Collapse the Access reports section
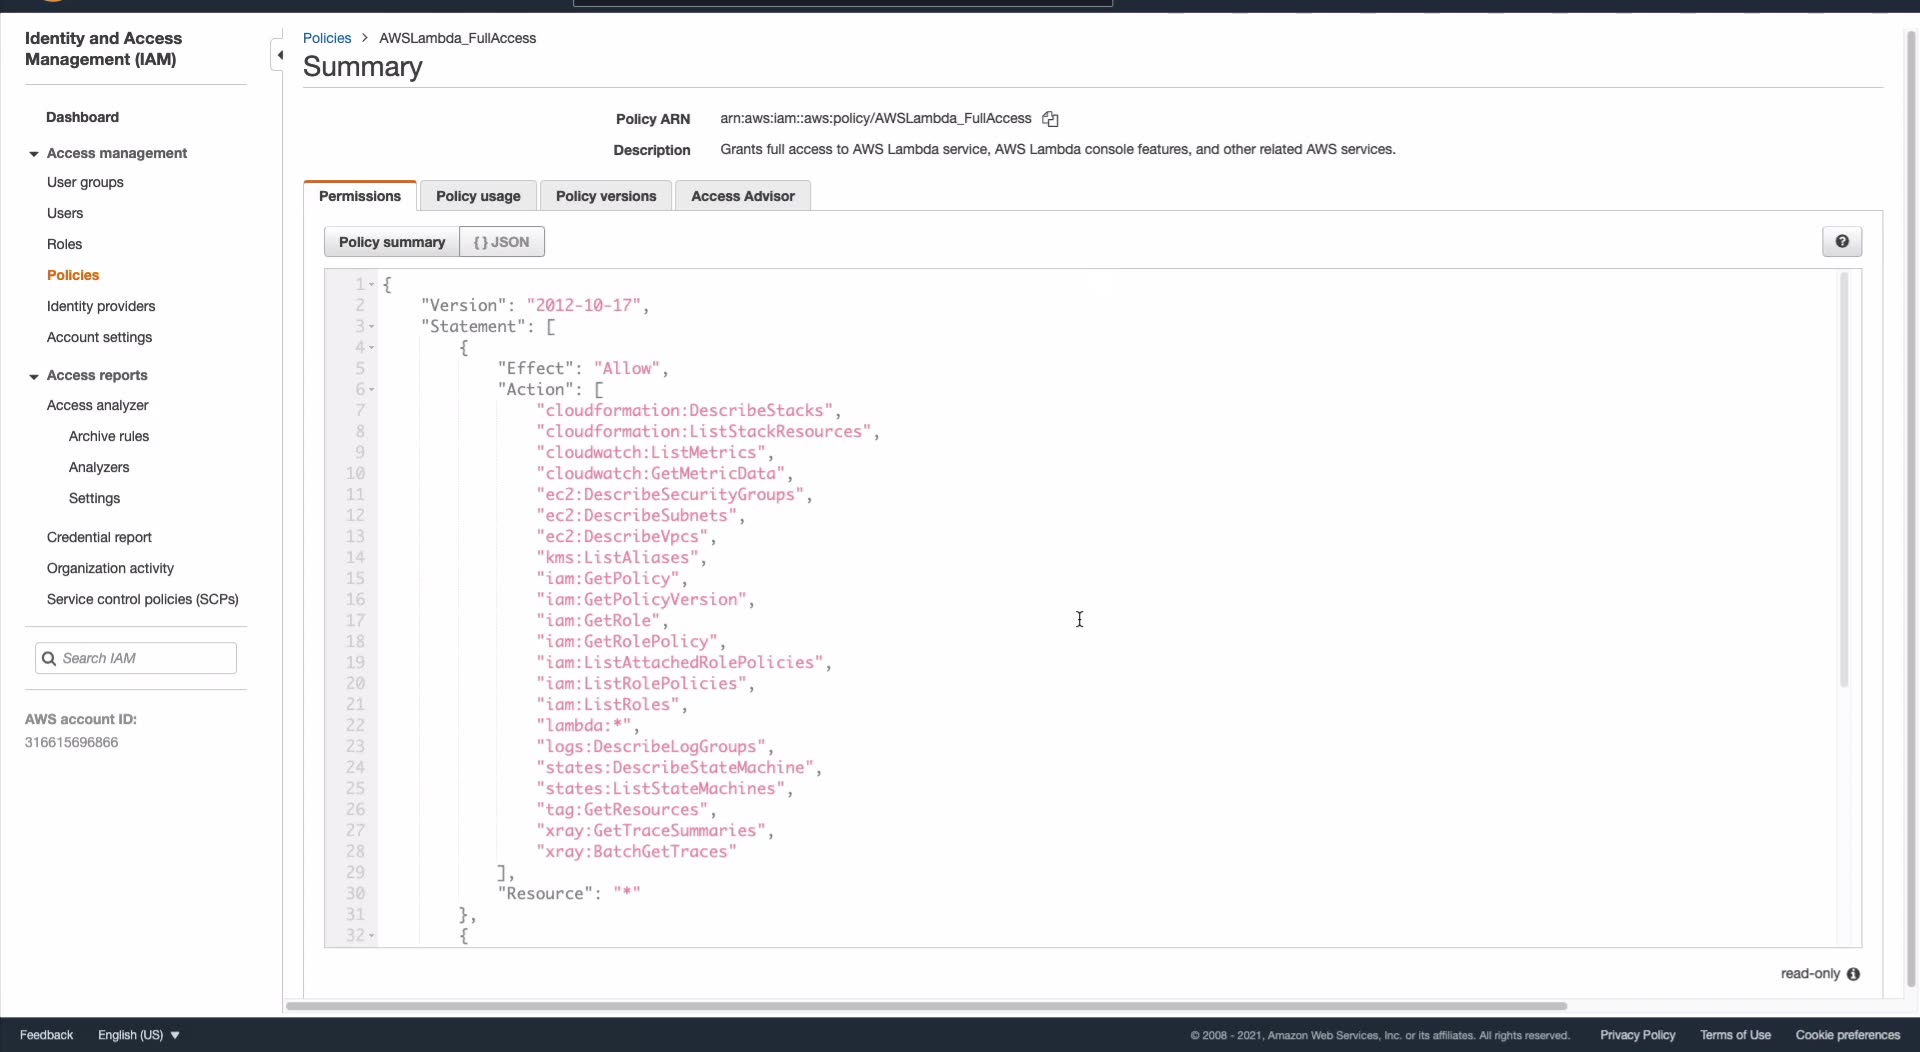The height and width of the screenshot is (1052, 1920). tap(34, 376)
